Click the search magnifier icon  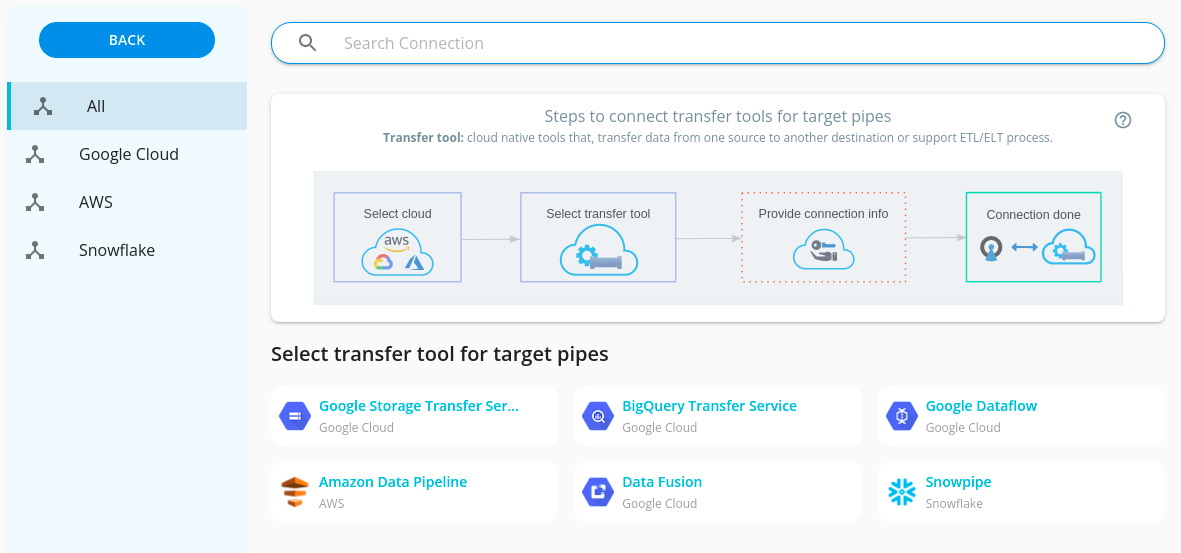pyautogui.click(x=307, y=43)
